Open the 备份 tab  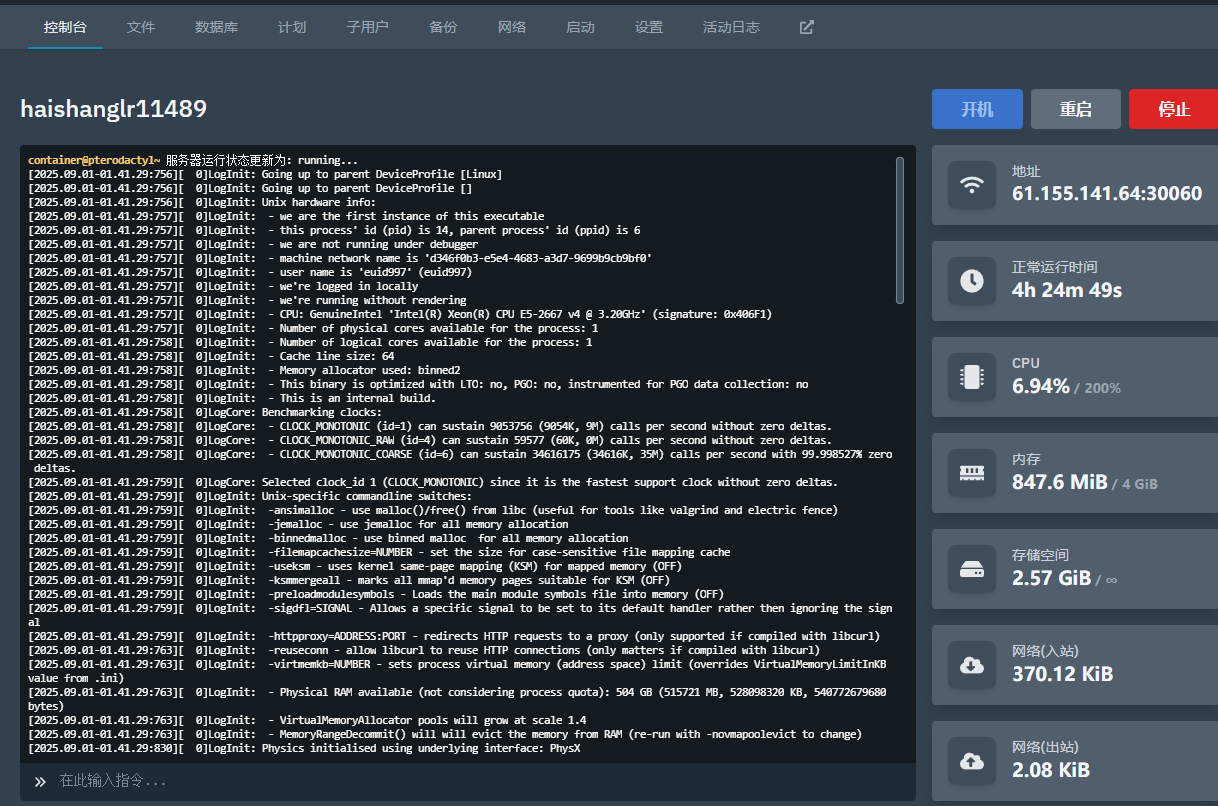click(x=443, y=27)
